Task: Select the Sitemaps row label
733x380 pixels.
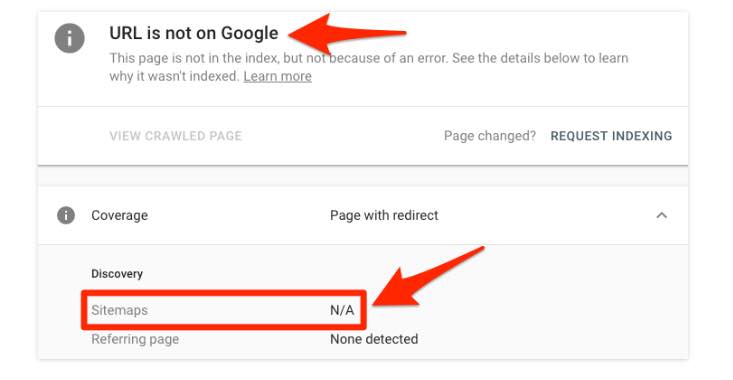Action: click(120, 310)
